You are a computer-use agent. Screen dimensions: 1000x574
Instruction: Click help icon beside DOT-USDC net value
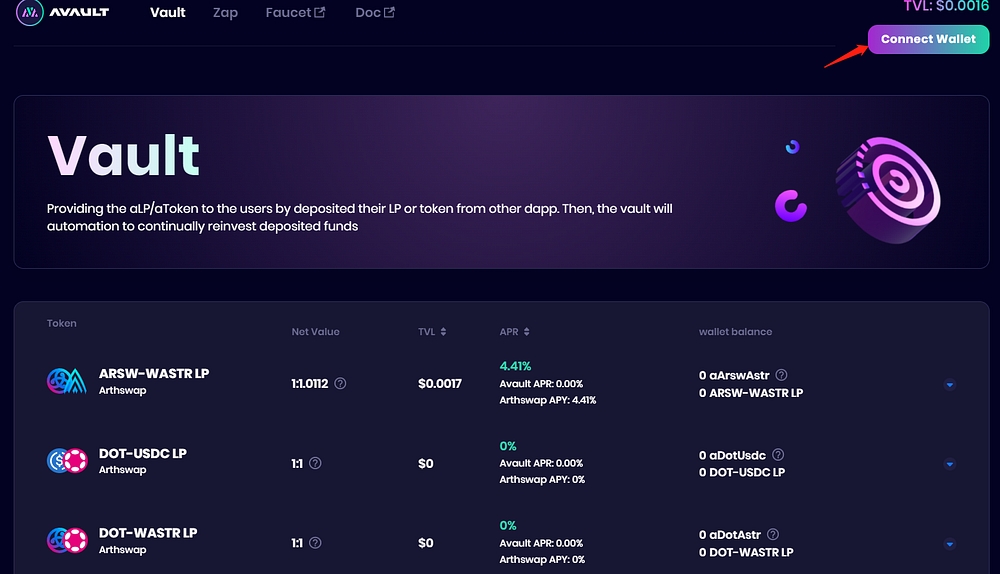click(x=315, y=463)
